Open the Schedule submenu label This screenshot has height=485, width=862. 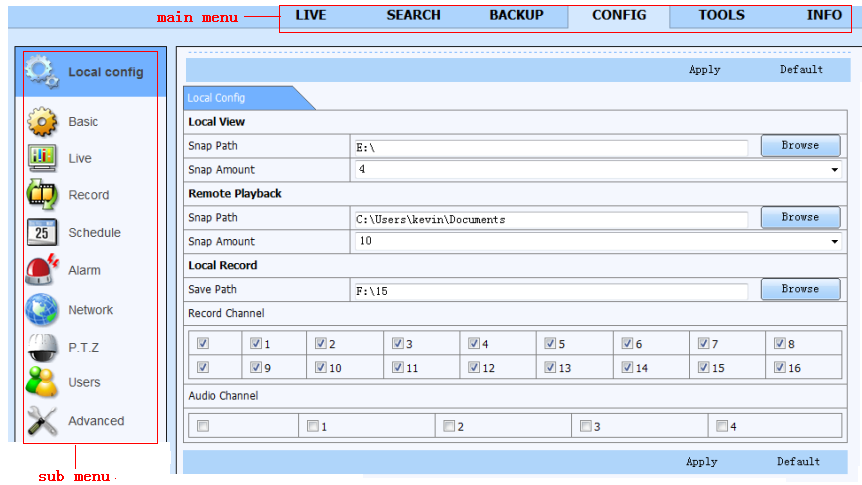94,233
